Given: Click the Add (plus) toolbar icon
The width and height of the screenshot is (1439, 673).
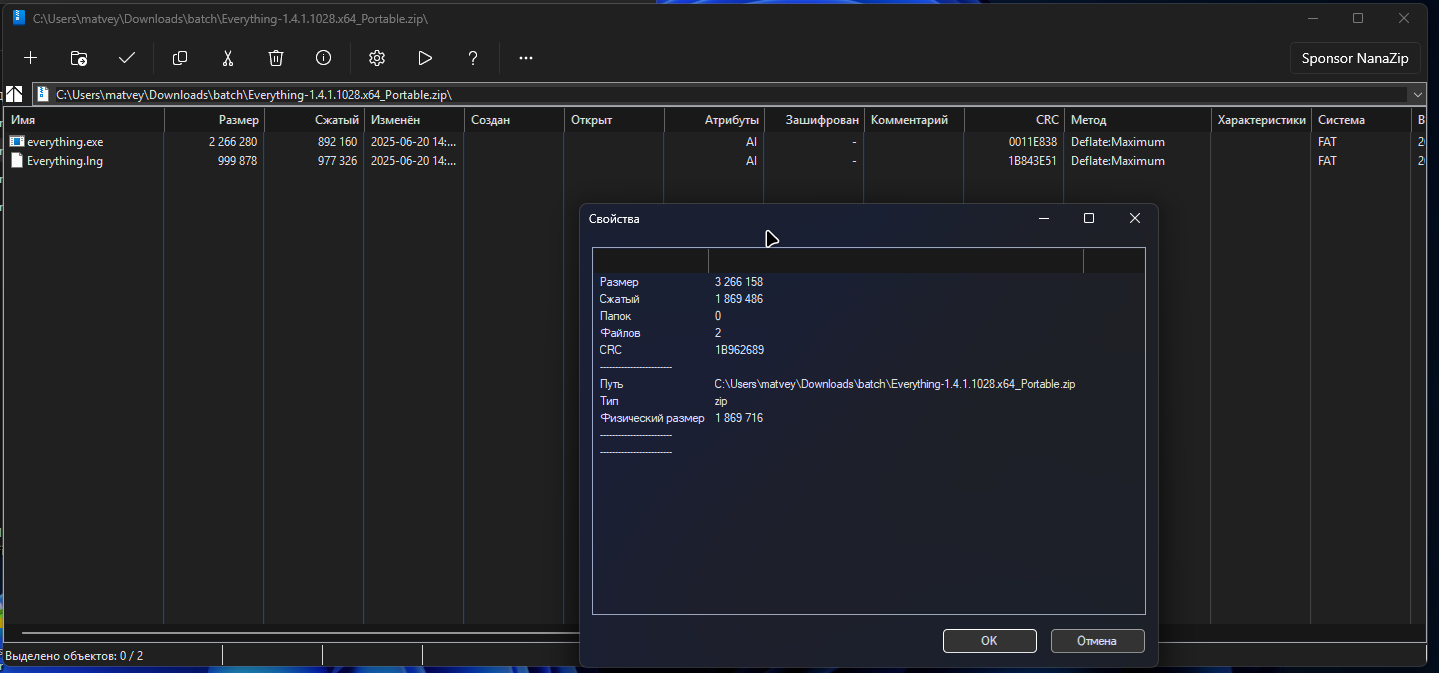Looking at the screenshot, I should pos(30,58).
